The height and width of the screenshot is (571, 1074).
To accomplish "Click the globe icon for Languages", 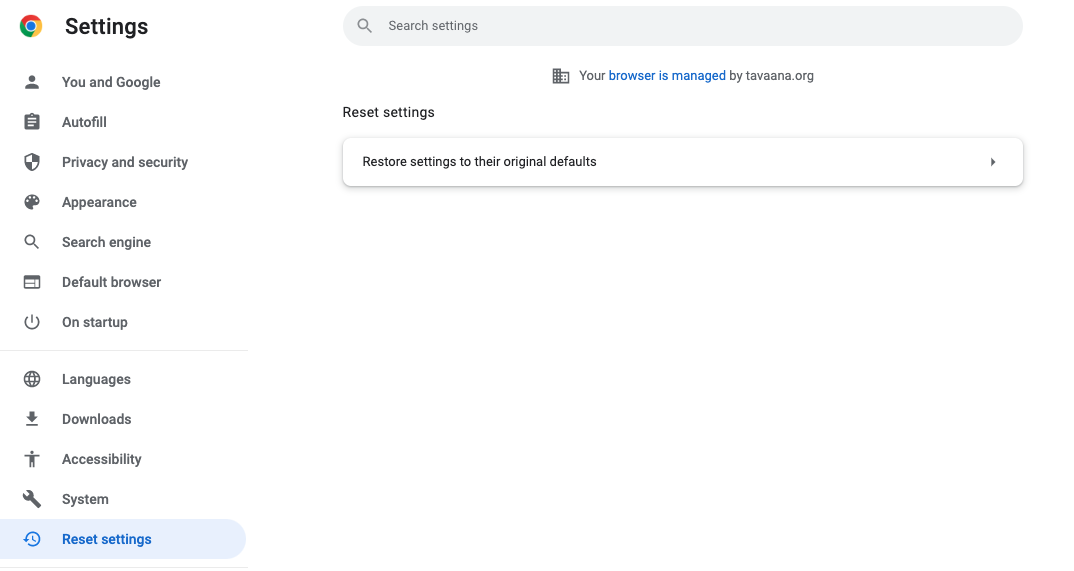I will (x=32, y=379).
